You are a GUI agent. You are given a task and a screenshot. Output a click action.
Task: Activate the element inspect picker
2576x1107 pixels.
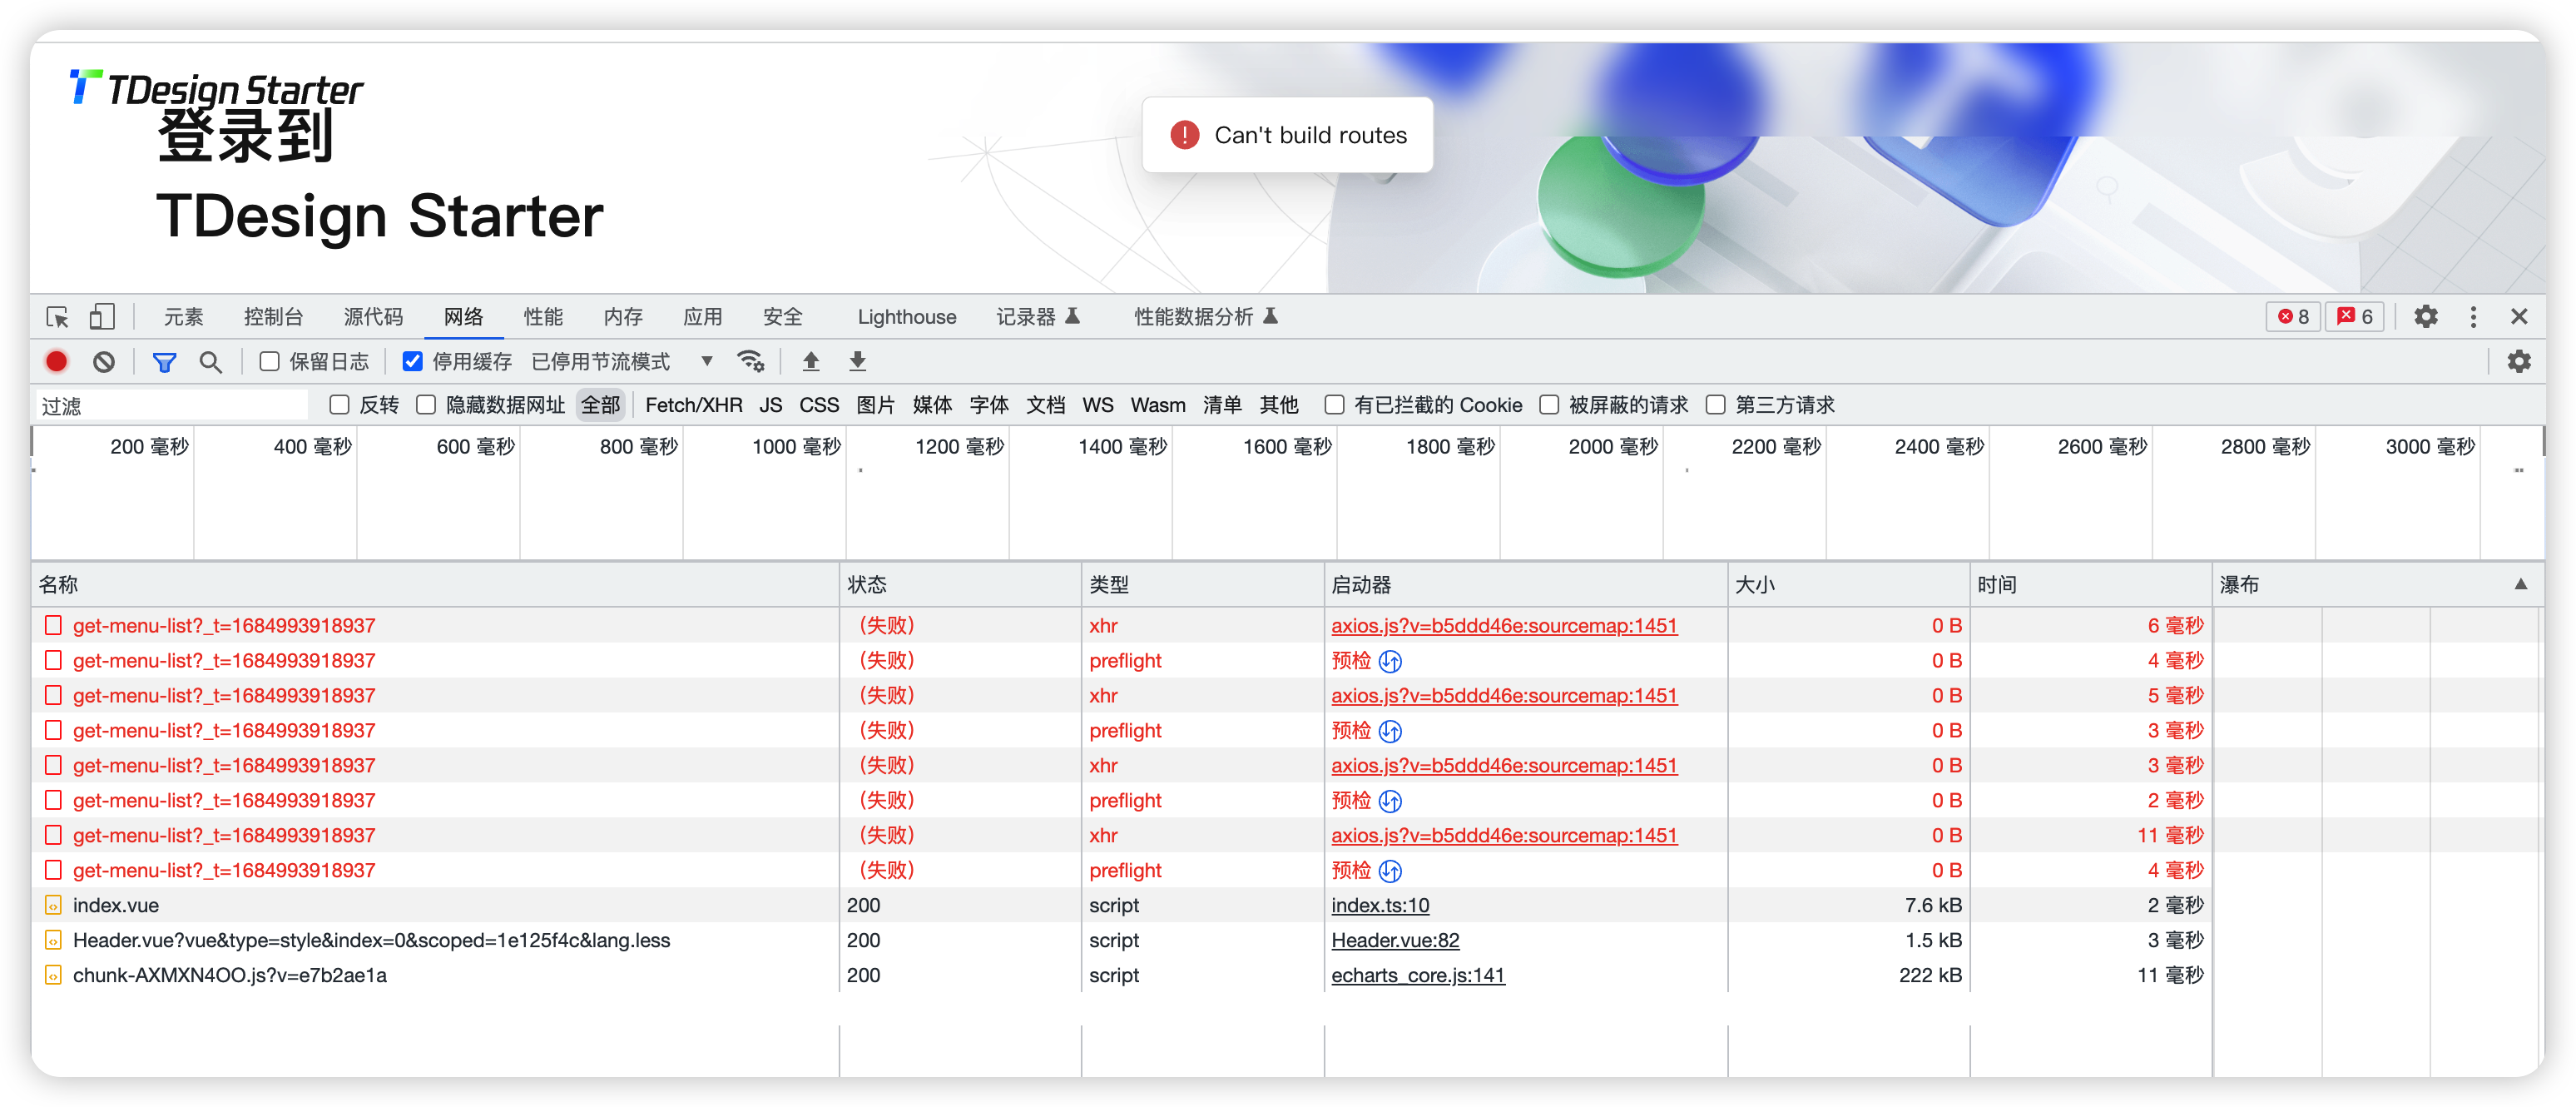[57, 316]
